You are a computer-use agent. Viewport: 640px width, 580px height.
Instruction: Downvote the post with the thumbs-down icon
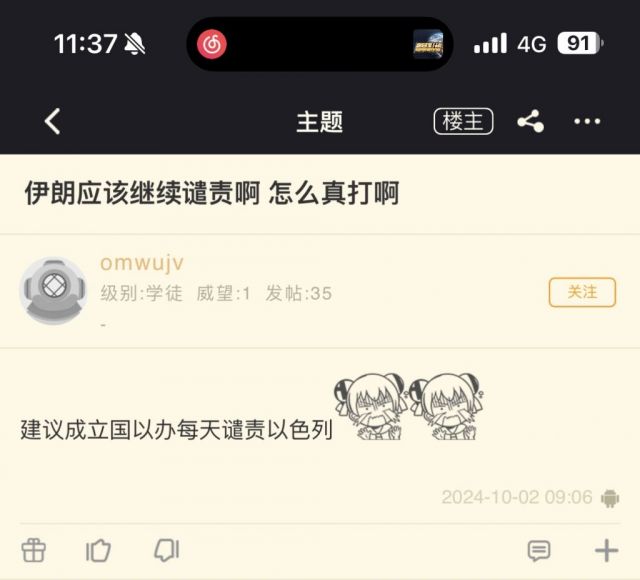[x=167, y=550]
